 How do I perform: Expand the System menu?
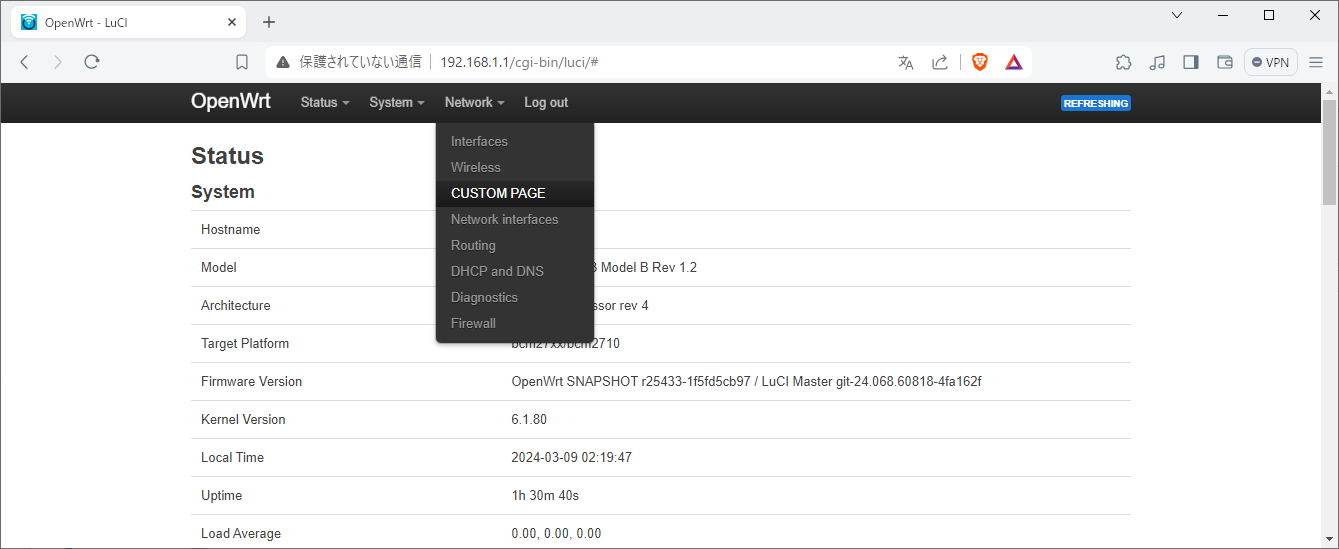pos(397,103)
